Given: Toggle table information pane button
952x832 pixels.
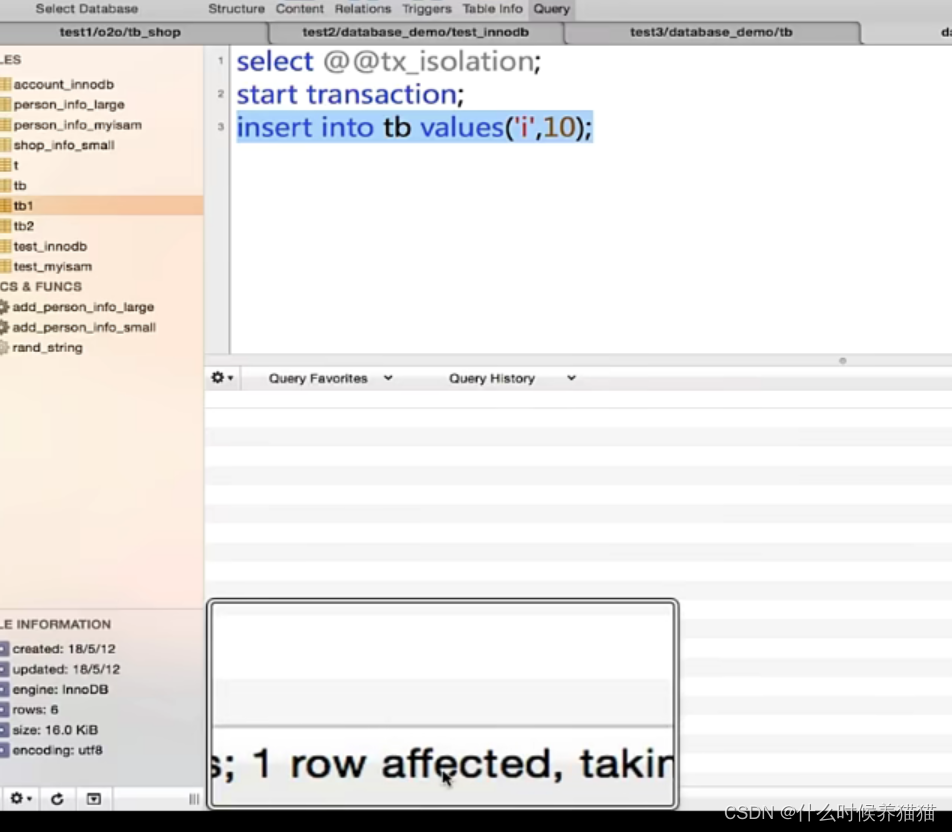Looking at the screenshot, I should 94,799.
